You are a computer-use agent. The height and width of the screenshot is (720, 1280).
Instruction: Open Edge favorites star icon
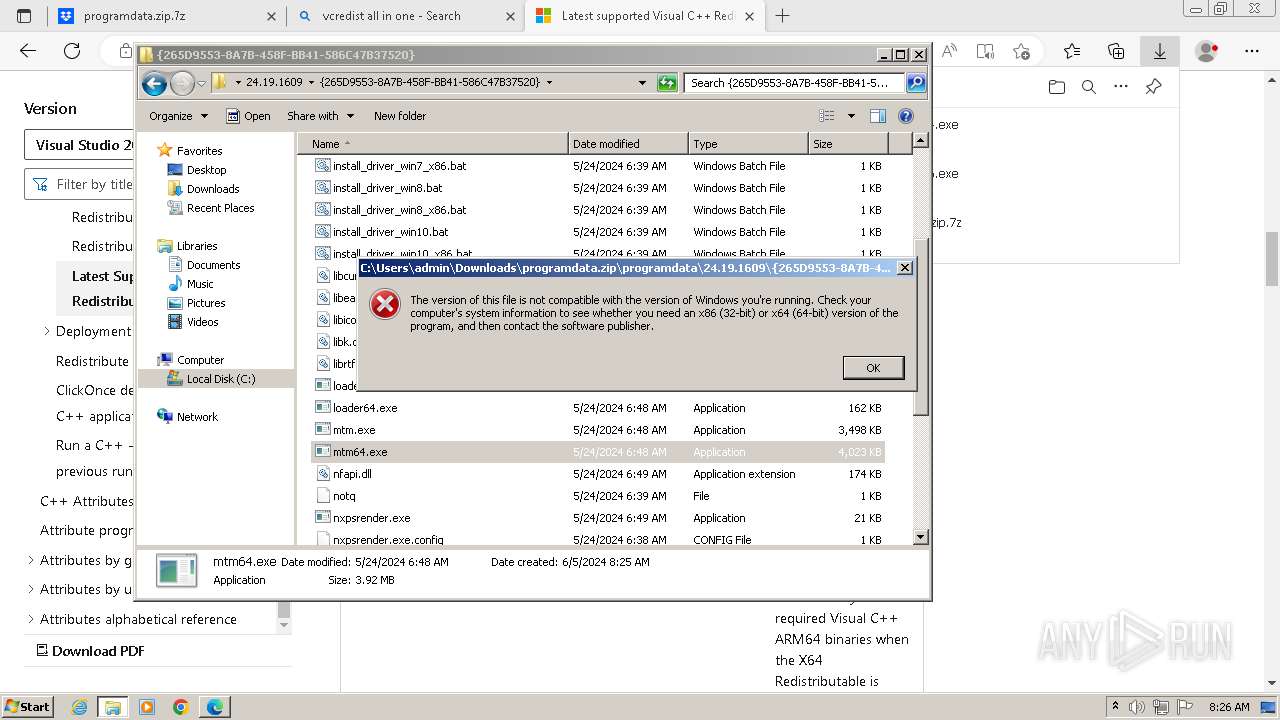tap(1072, 51)
